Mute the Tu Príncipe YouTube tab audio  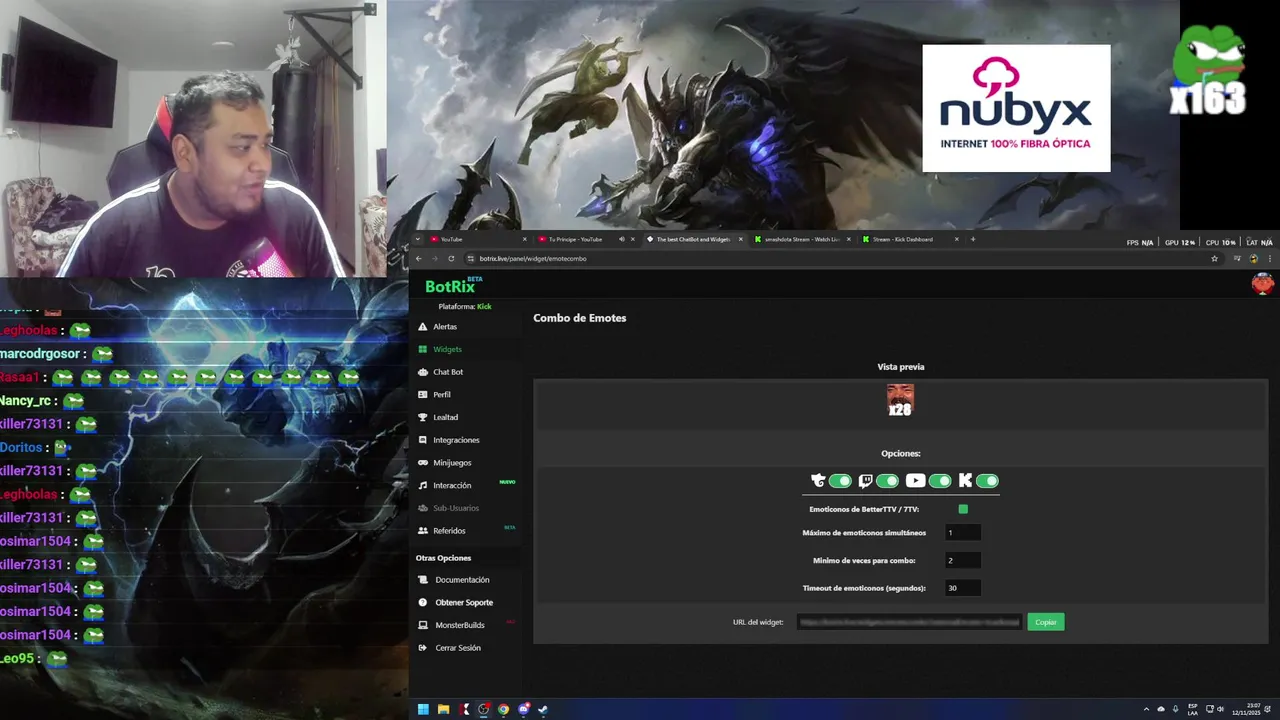click(621, 239)
